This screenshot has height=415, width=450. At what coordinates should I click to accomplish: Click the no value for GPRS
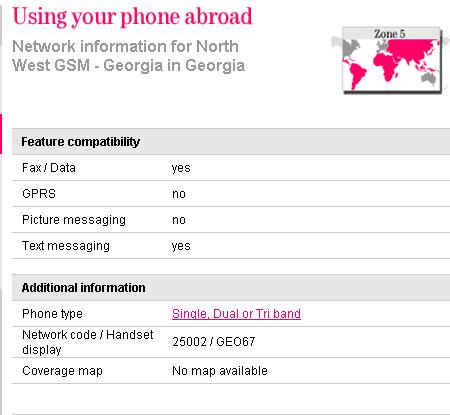[x=179, y=194]
